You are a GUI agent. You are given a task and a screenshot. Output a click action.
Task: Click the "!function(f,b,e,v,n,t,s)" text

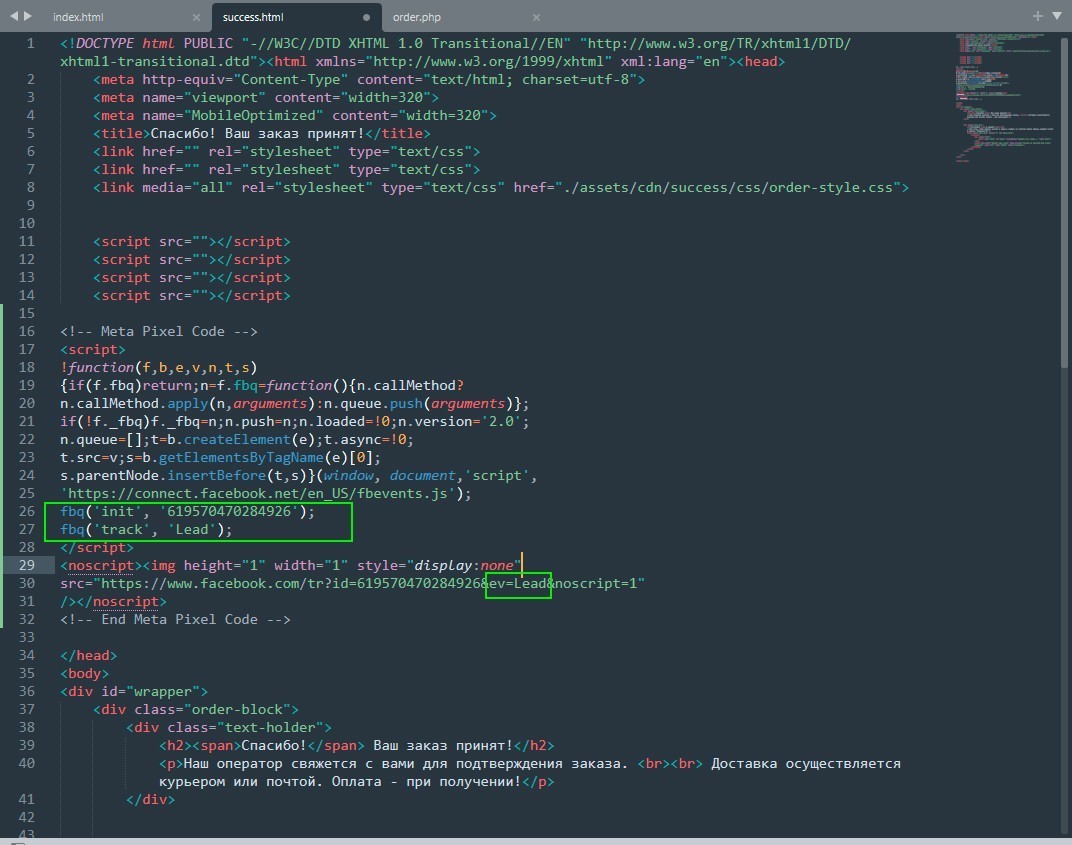click(159, 367)
